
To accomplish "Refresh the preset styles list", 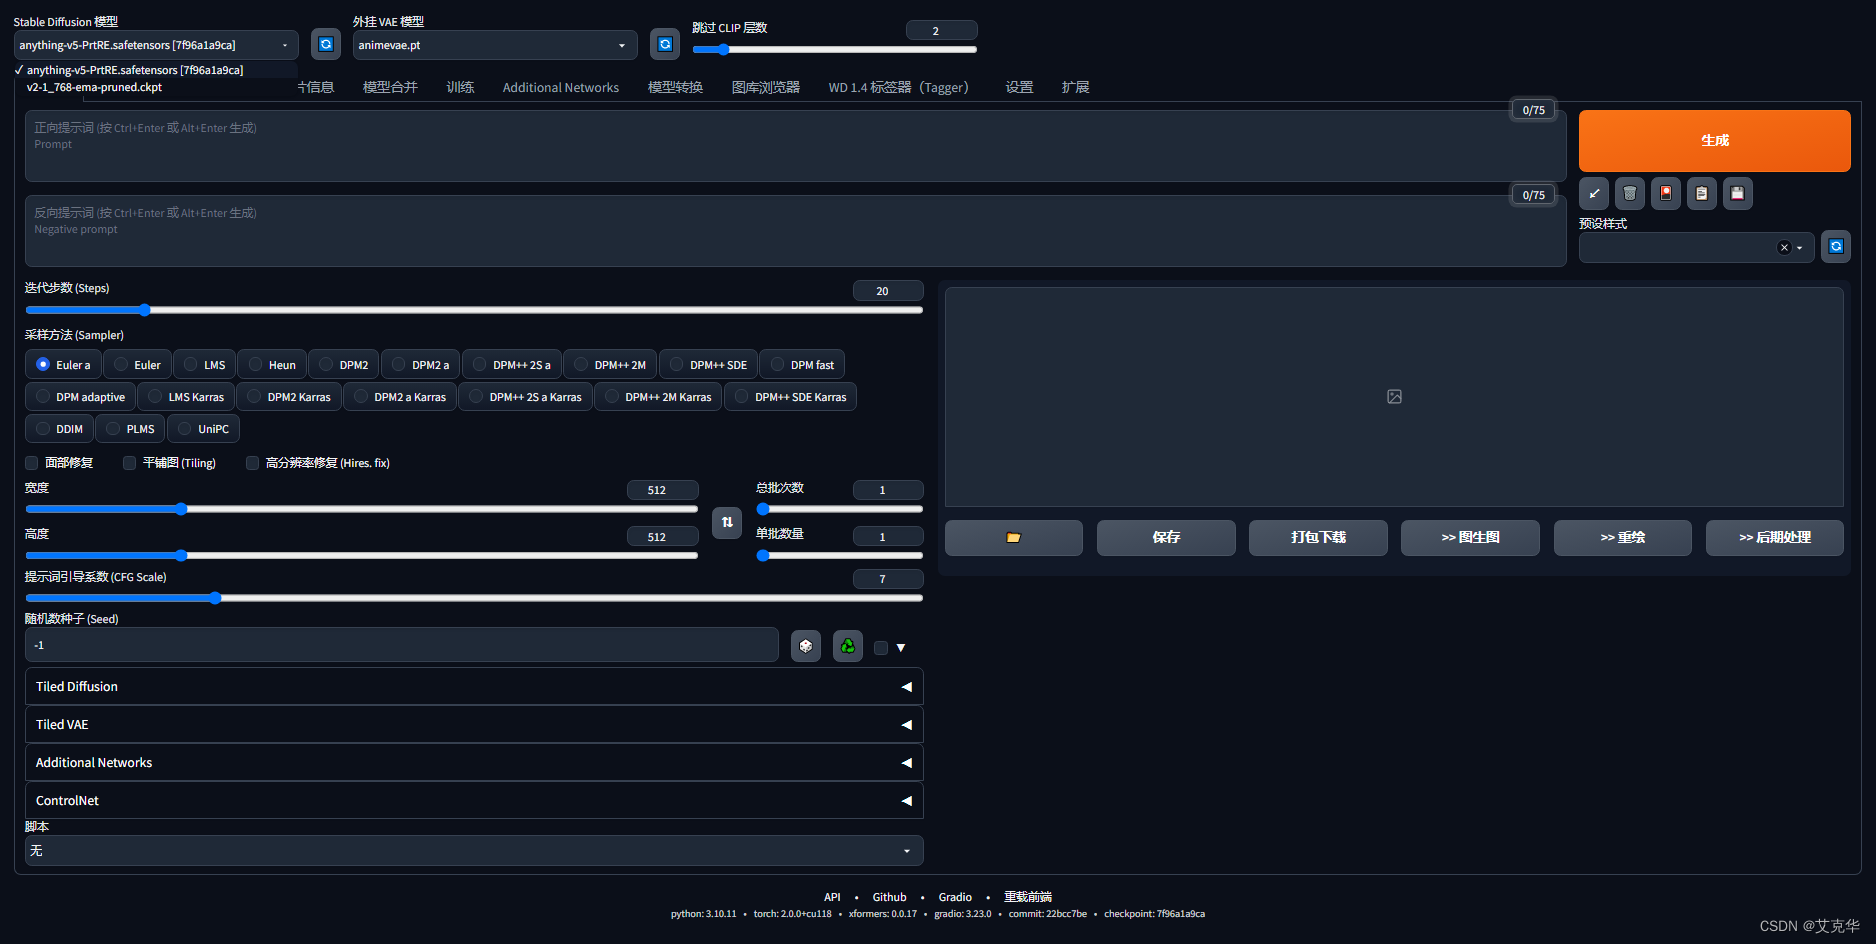I will pyautogui.click(x=1836, y=246).
